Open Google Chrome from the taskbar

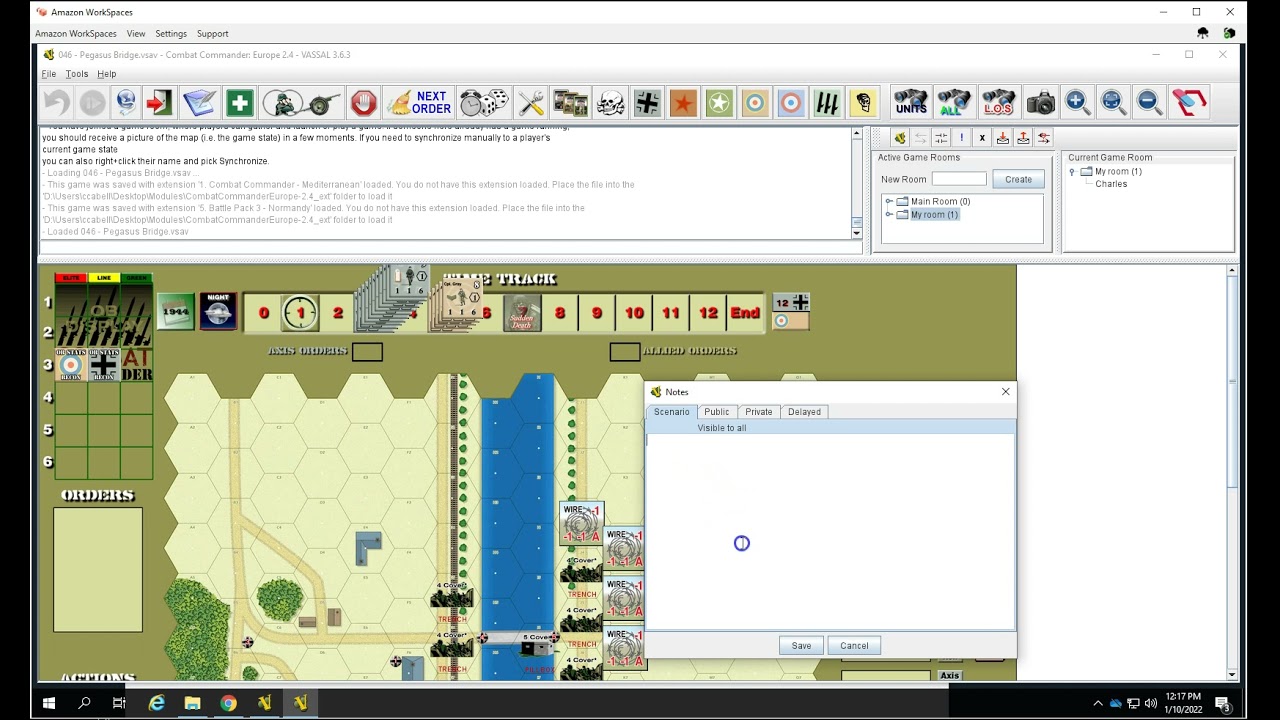228,704
